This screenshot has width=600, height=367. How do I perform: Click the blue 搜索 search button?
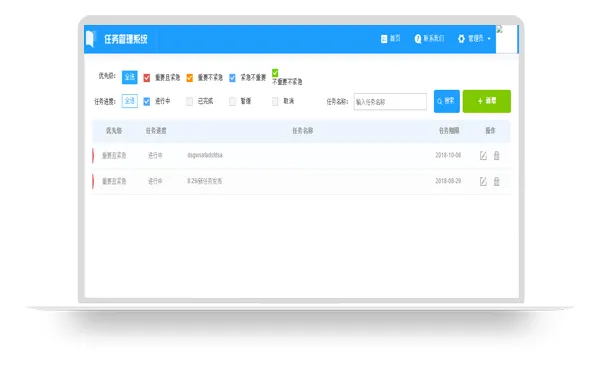447,101
